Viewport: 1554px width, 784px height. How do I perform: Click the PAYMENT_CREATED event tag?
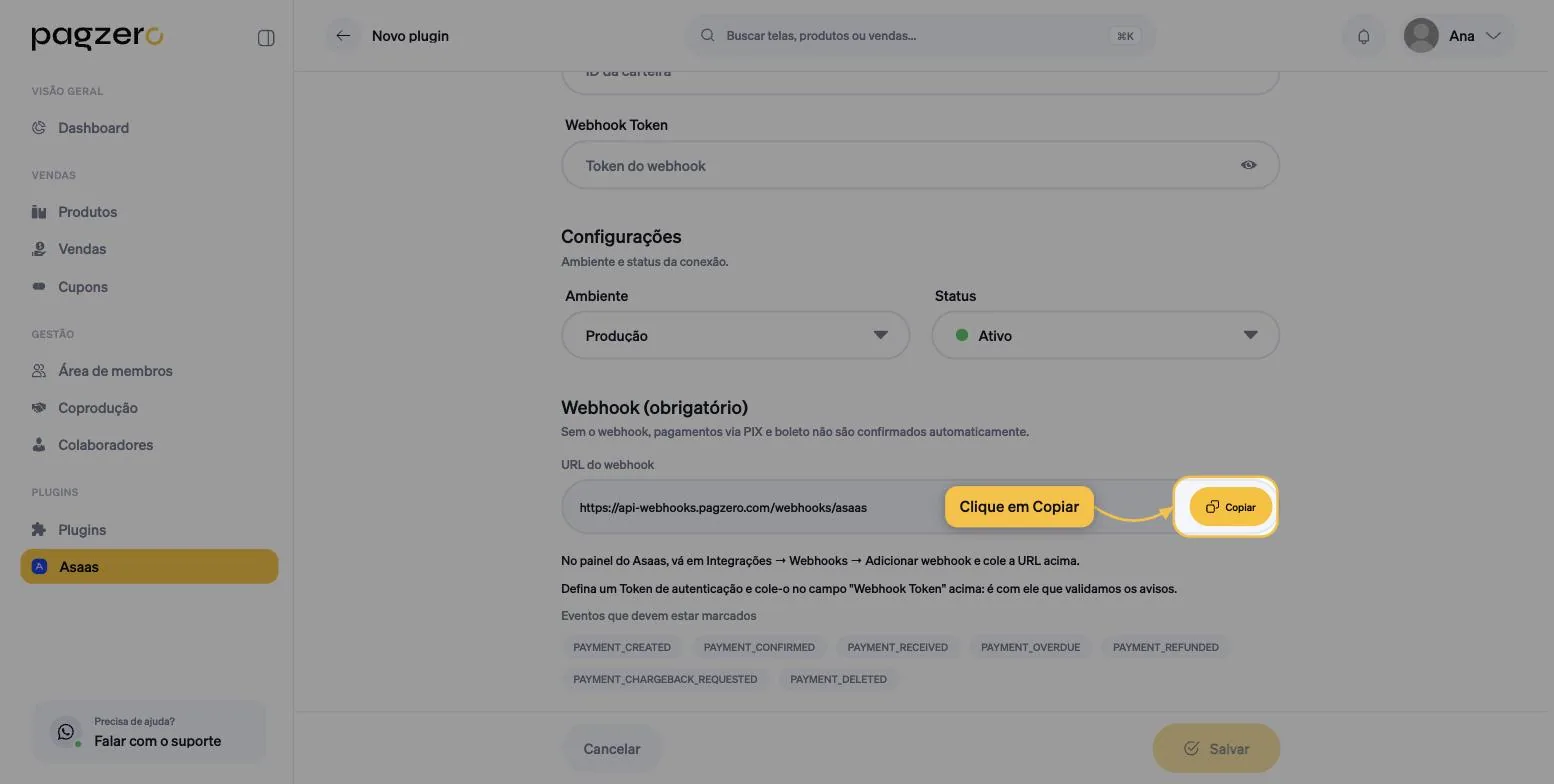pyautogui.click(x=622, y=648)
